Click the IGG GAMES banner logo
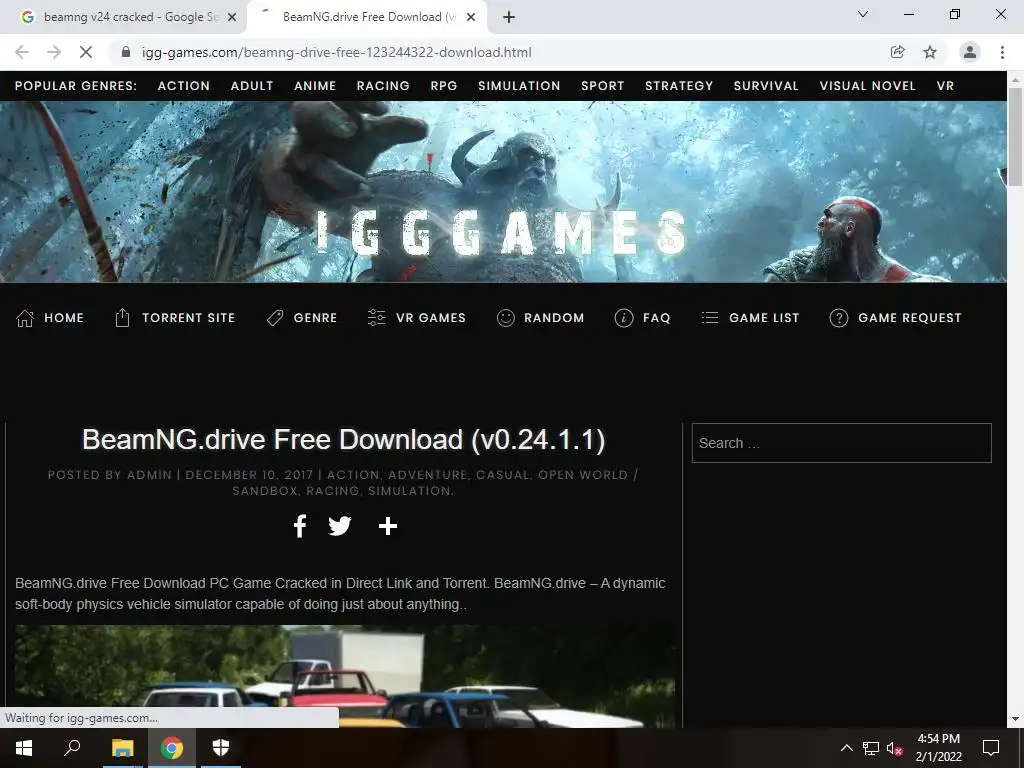 pos(501,232)
